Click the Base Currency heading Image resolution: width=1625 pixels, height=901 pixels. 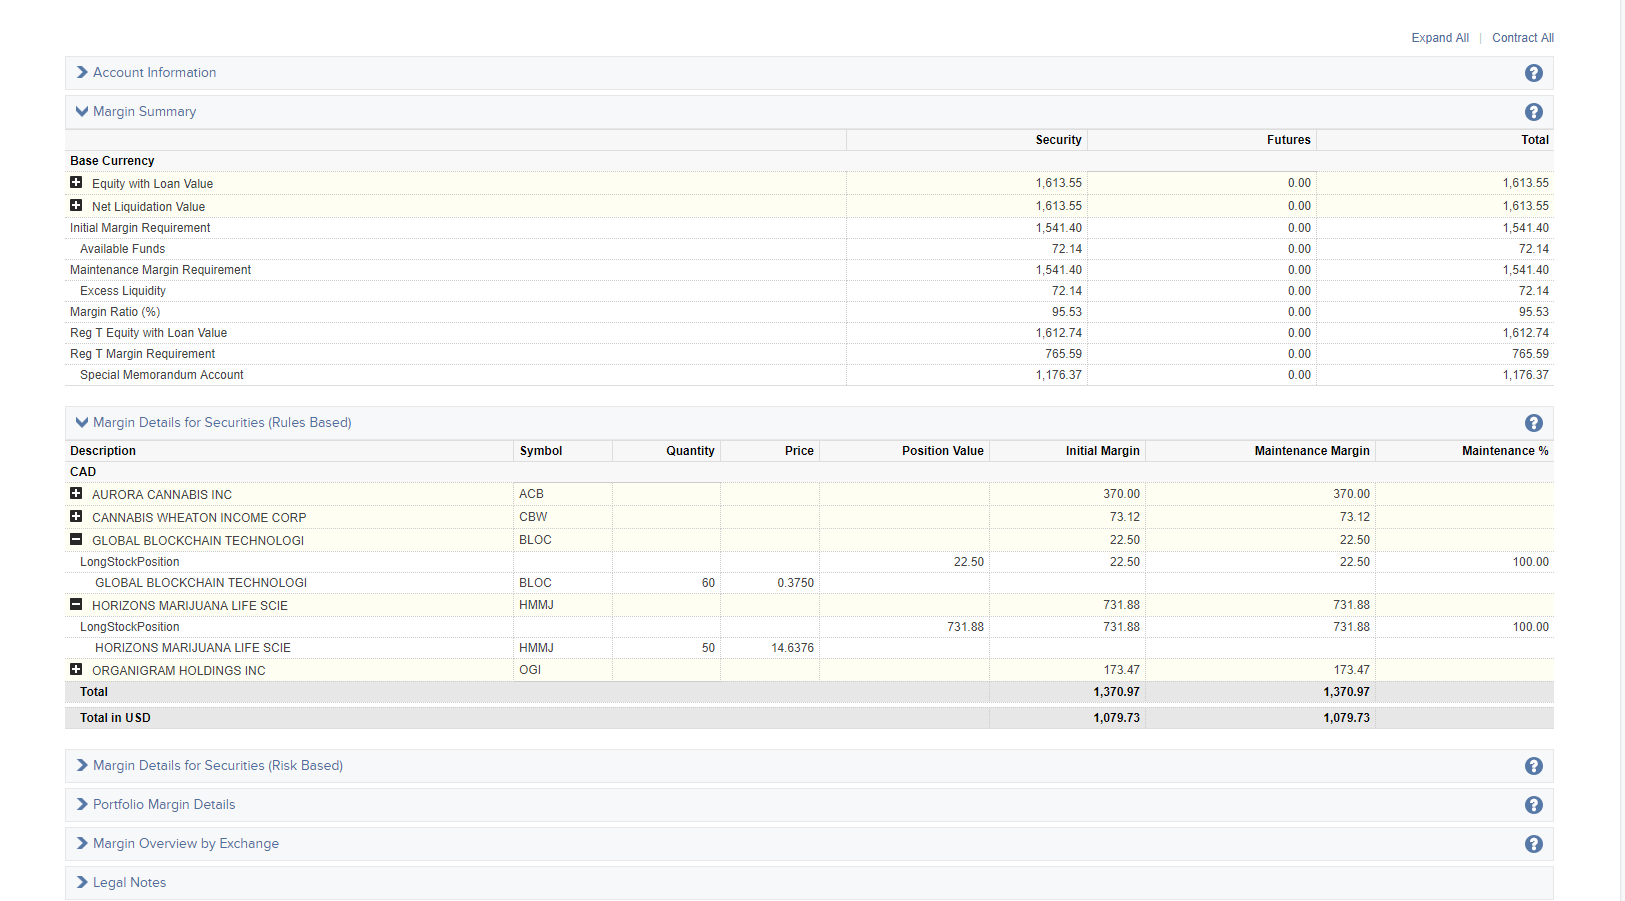(112, 161)
